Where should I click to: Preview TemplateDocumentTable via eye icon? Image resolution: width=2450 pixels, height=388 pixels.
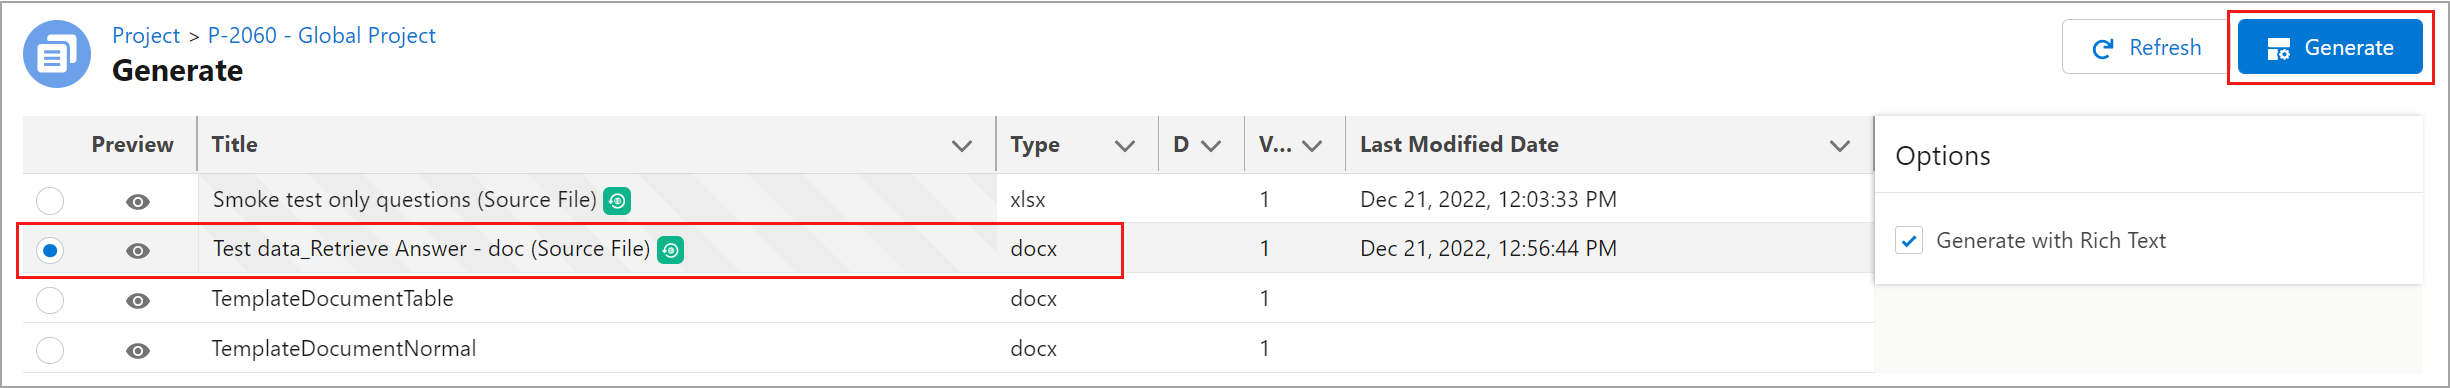(x=138, y=301)
